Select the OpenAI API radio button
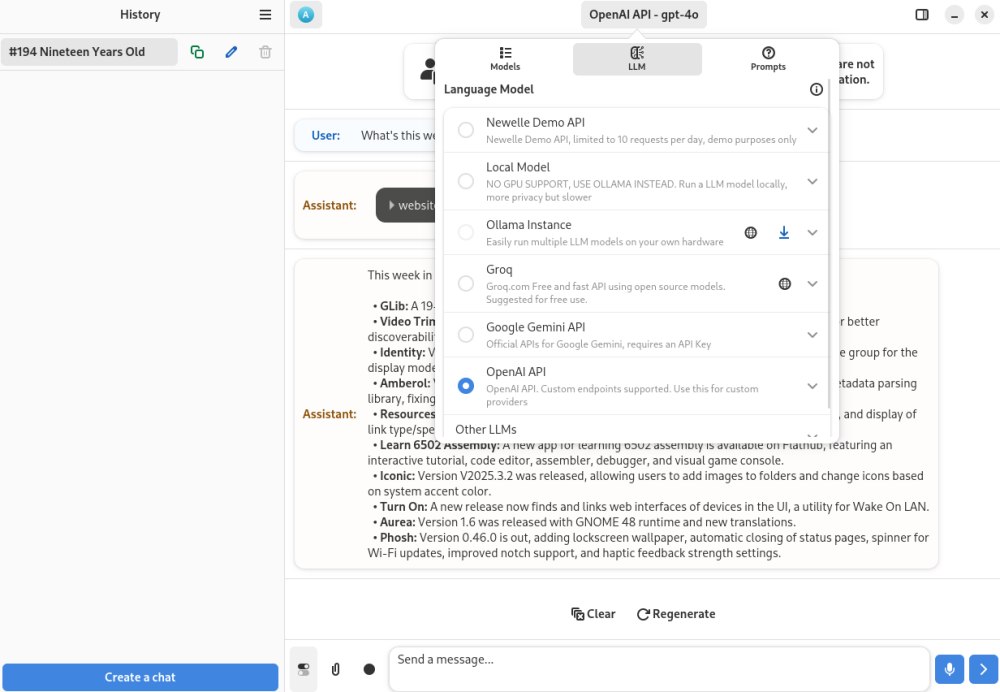 [x=466, y=386]
